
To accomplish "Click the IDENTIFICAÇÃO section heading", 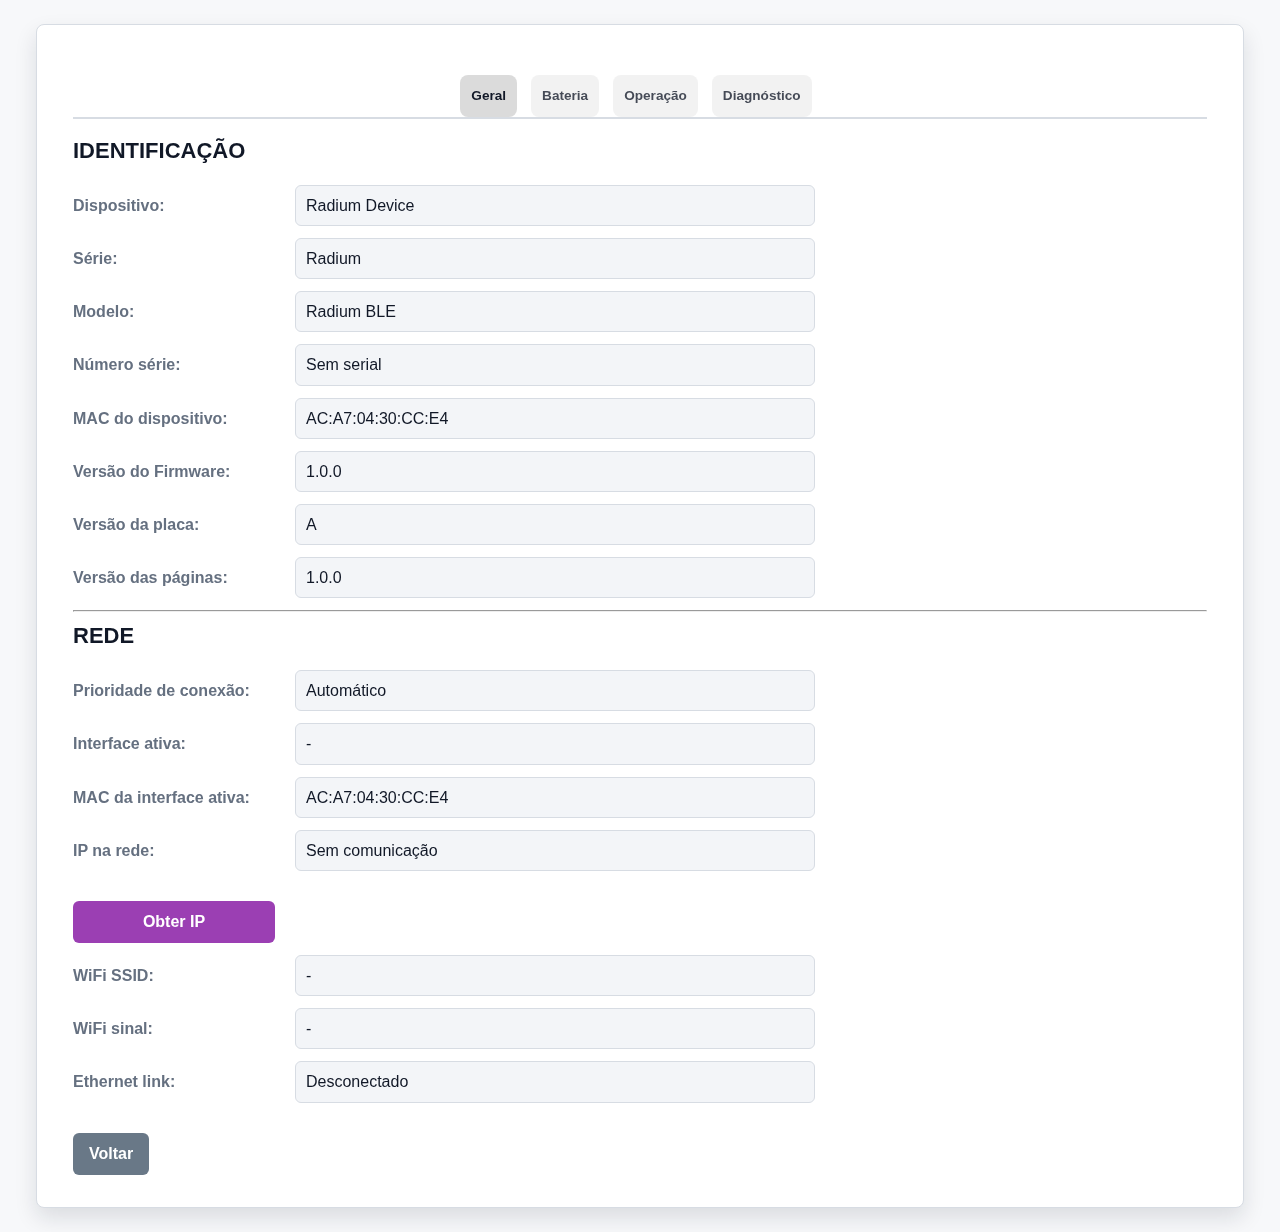I will click(x=159, y=151).
